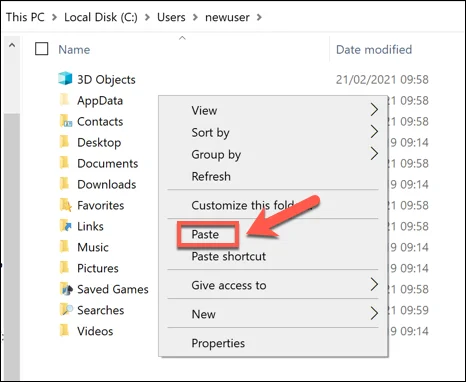Select the Downloads folder name
The width and height of the screenshot is (466, 382).
(x=107, y=184)
